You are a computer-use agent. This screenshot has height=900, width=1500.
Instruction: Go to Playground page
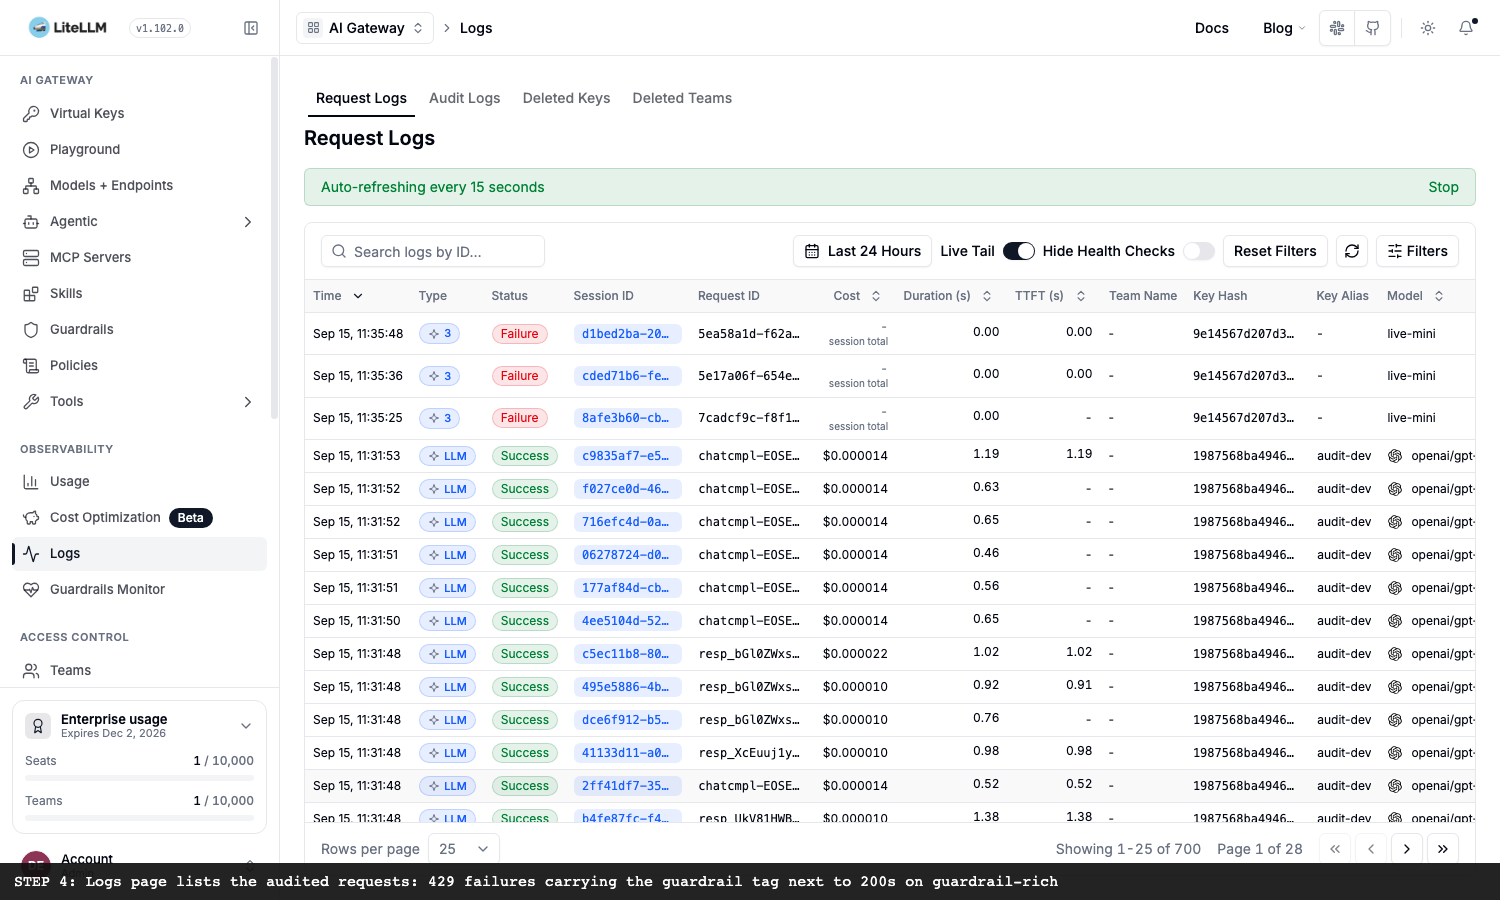139,149
